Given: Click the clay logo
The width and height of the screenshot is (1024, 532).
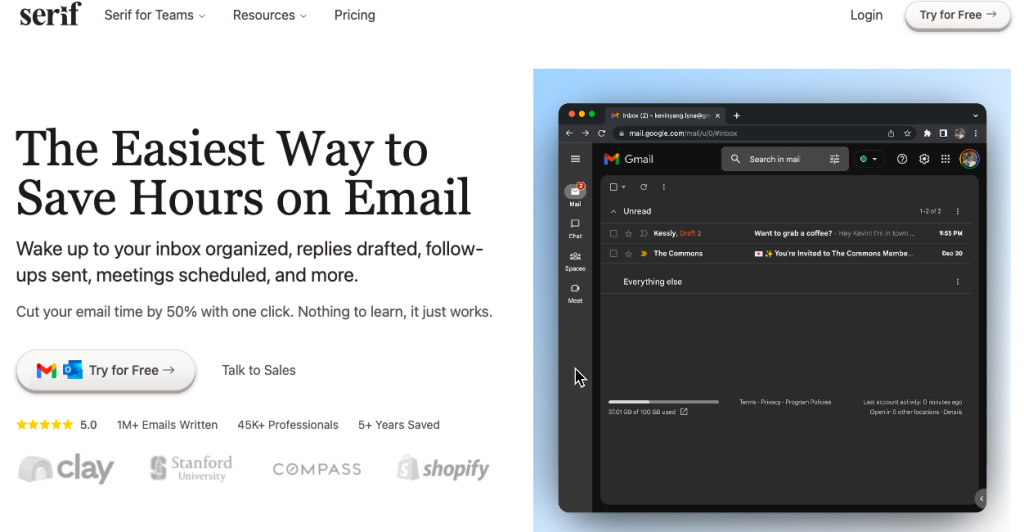Looking at the screenshot, I should [x=66, y=468].
